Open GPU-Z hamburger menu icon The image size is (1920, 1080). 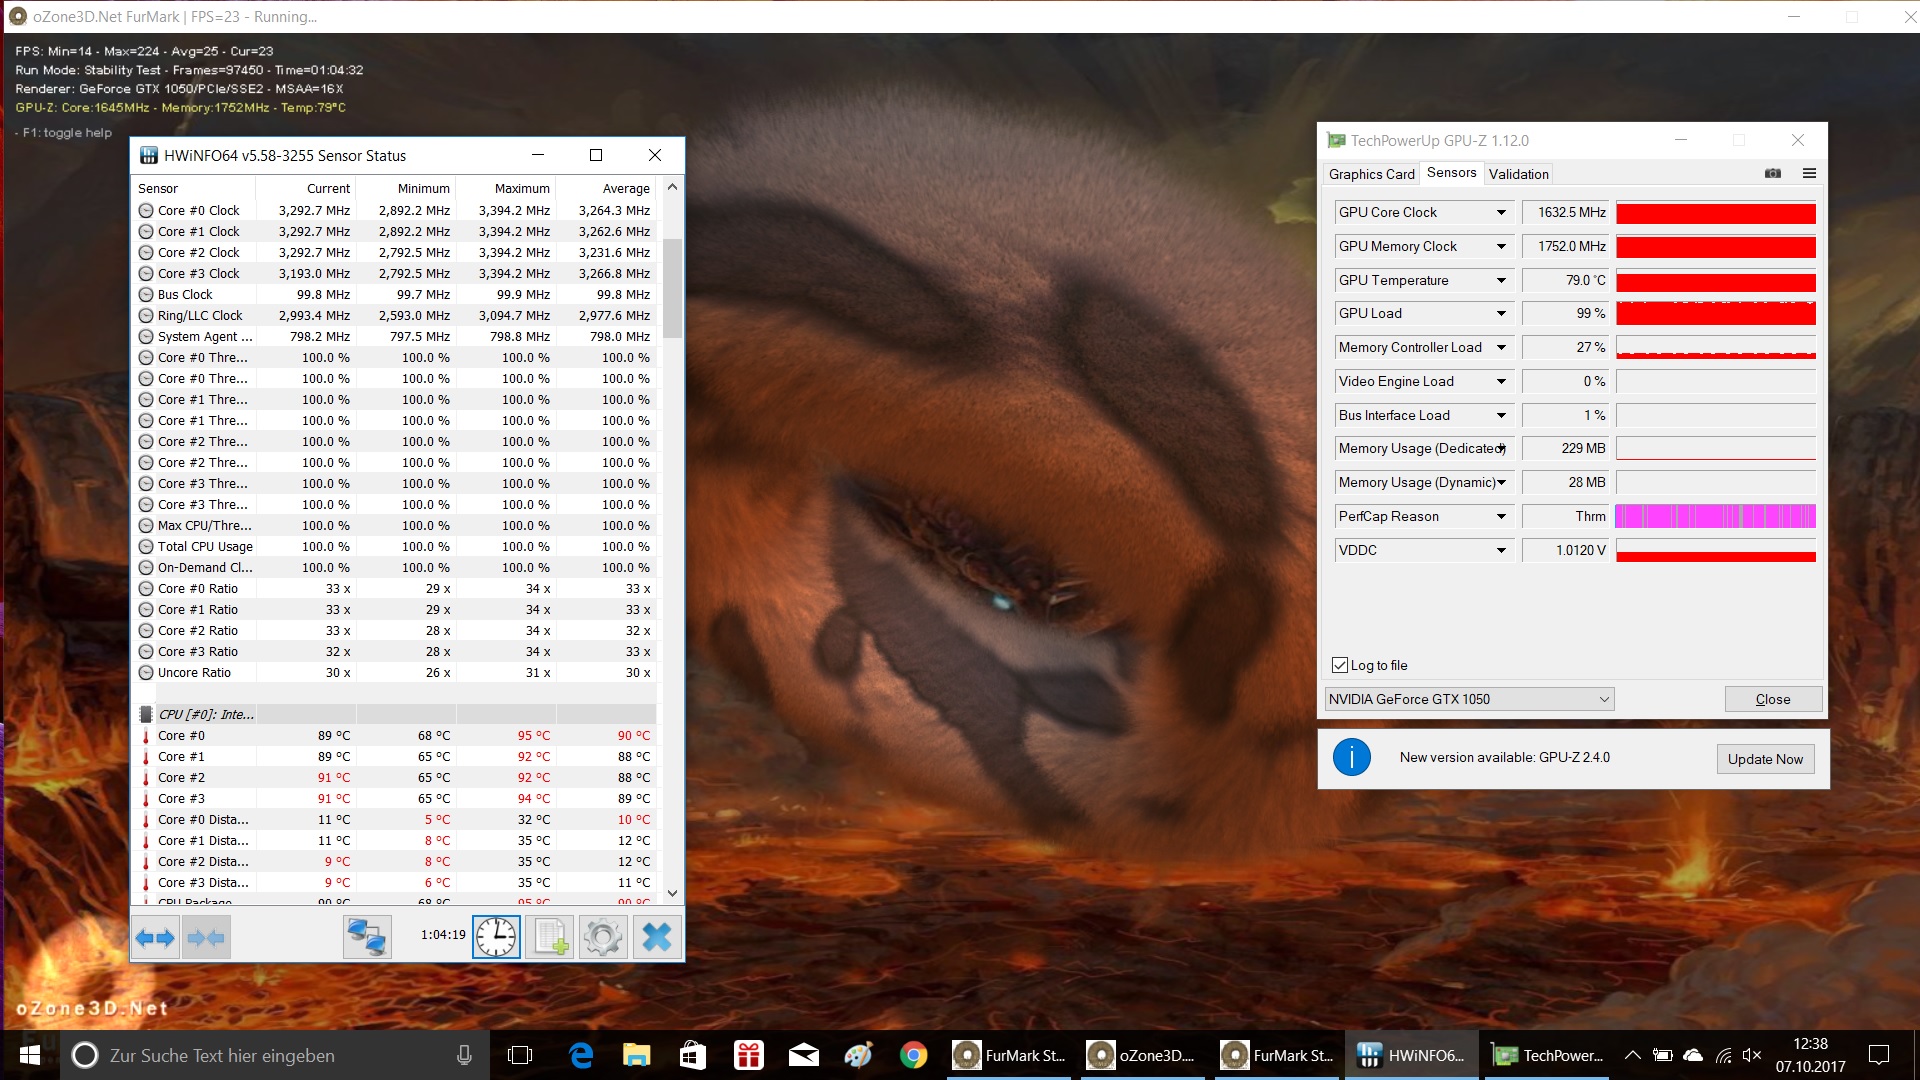pos(1809,173)
